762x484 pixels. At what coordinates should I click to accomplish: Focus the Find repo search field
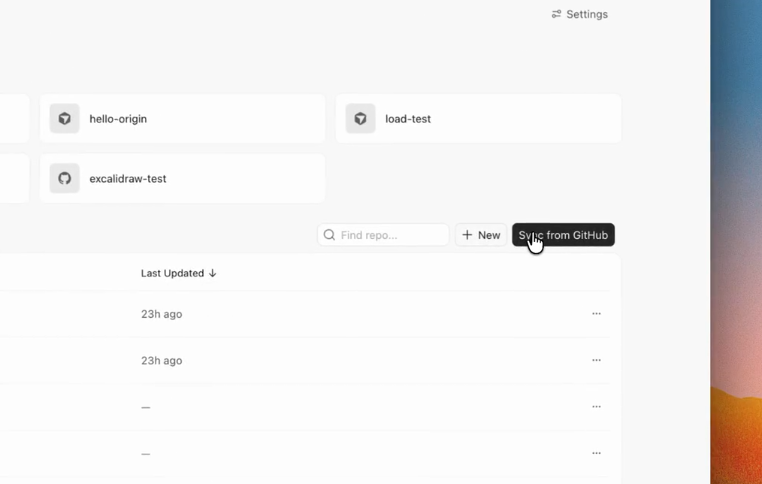(383, 235)
